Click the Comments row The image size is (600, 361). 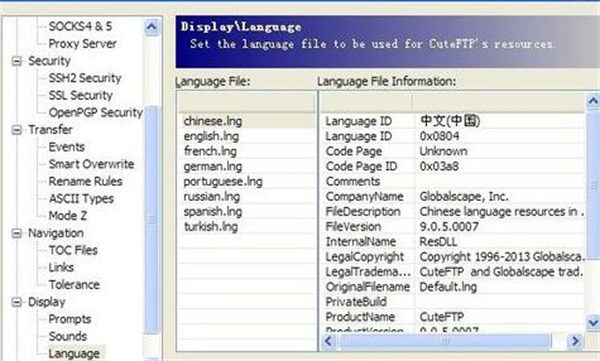[x=453, y=181]
